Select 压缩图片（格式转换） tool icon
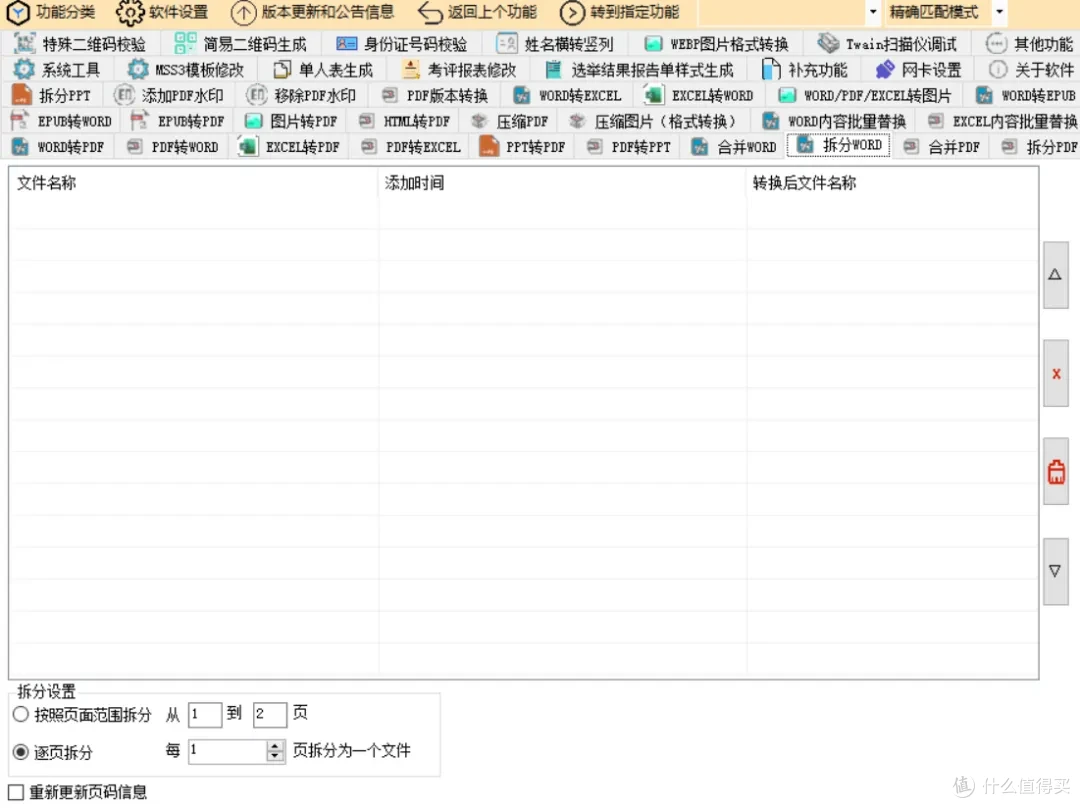The image size is (1080, 808). 577,121
